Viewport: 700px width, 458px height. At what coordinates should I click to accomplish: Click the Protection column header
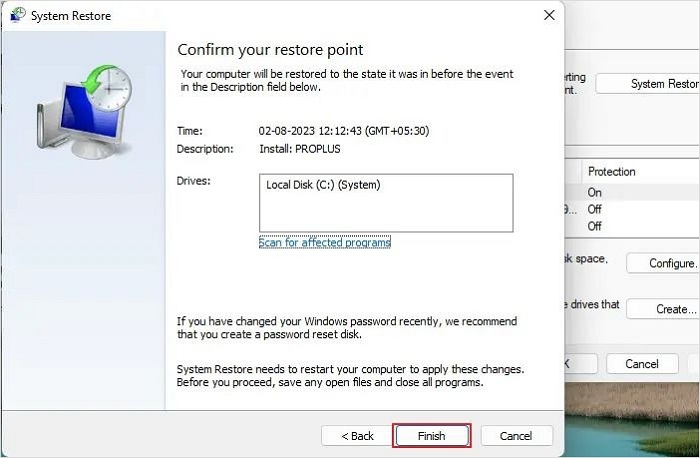[612, 171]
